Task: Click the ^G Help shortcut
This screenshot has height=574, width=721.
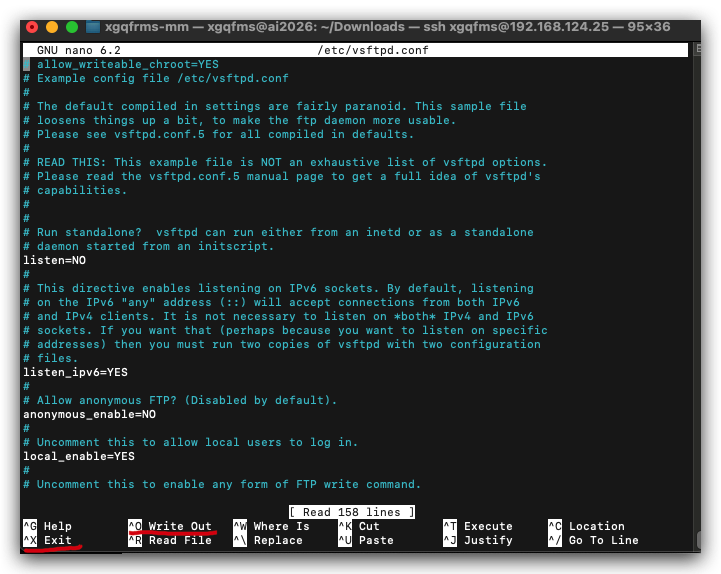Action: (48, 526)
